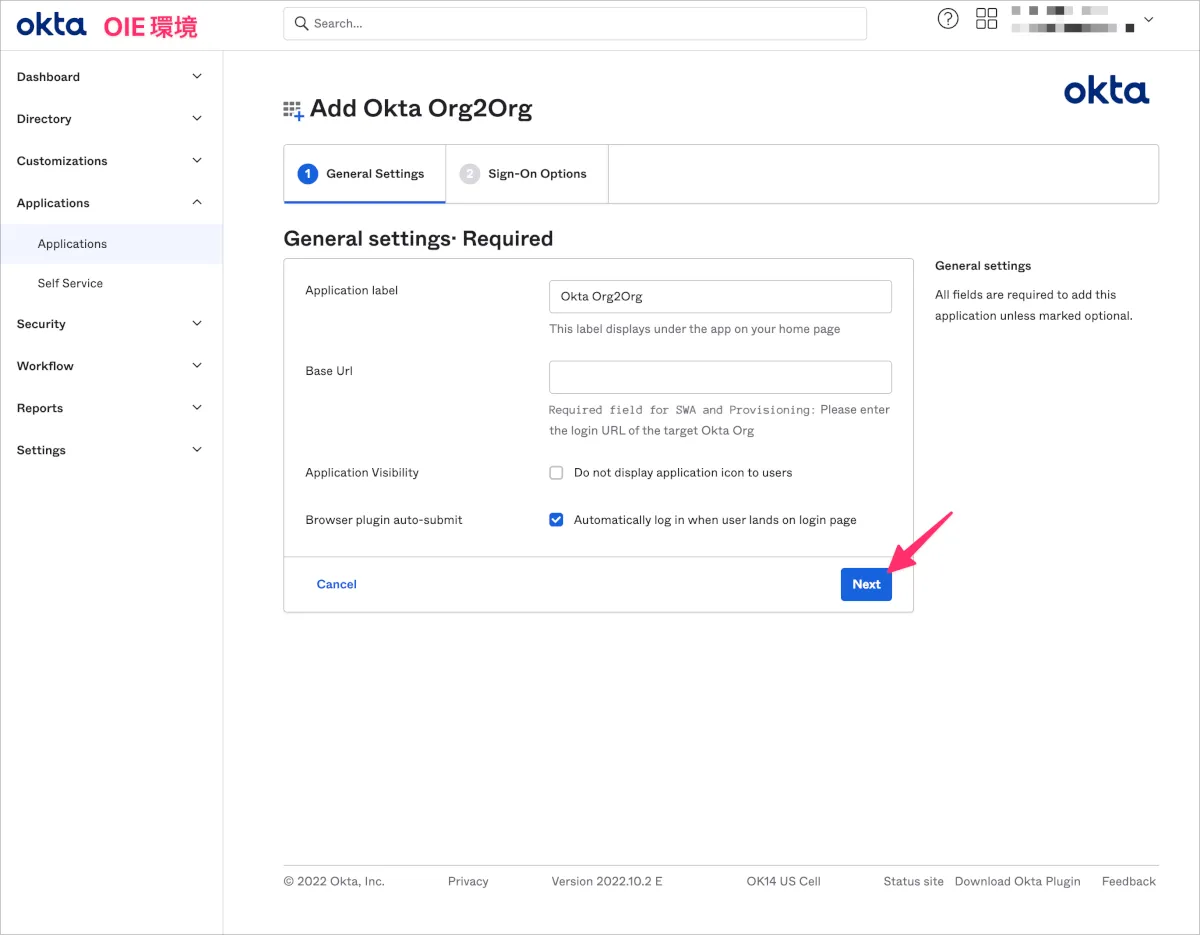Click the step 1 circle icon
Viewport: 1200px width, 935px height.
(308, 174)
